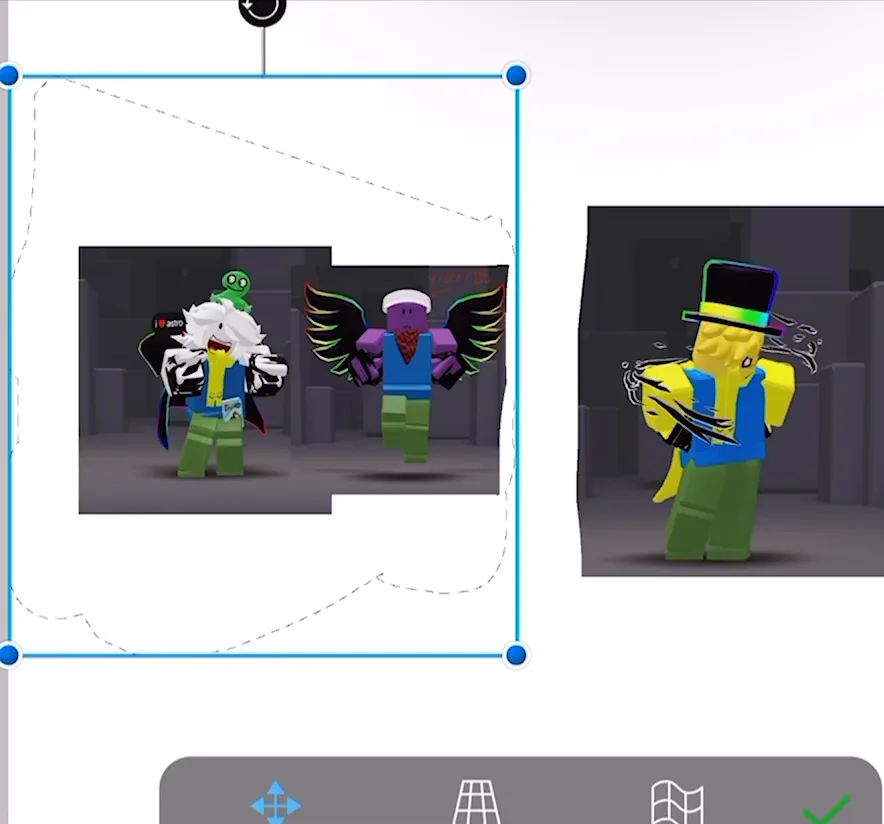The height and width of the screenshot is (824, 884).
Task: Confirm the transform with green checkmark
Action: [826, 809]
